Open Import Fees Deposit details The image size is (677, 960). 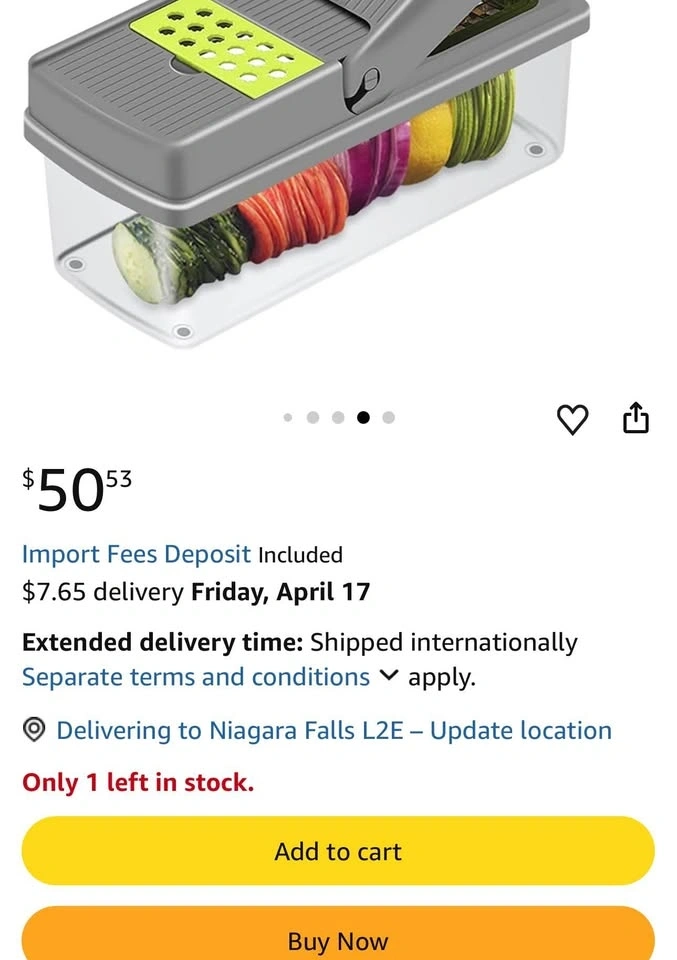(136, 554)
